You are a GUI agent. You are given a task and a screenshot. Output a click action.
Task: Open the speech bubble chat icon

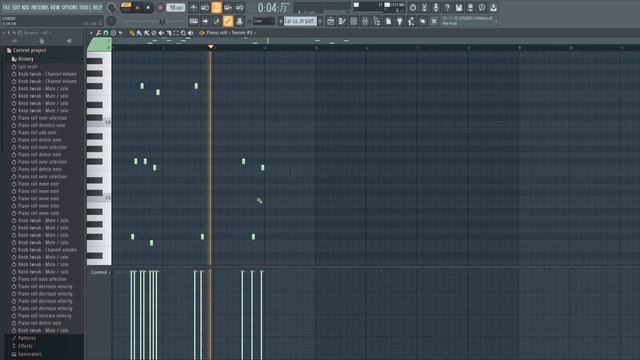click(482, 7)
